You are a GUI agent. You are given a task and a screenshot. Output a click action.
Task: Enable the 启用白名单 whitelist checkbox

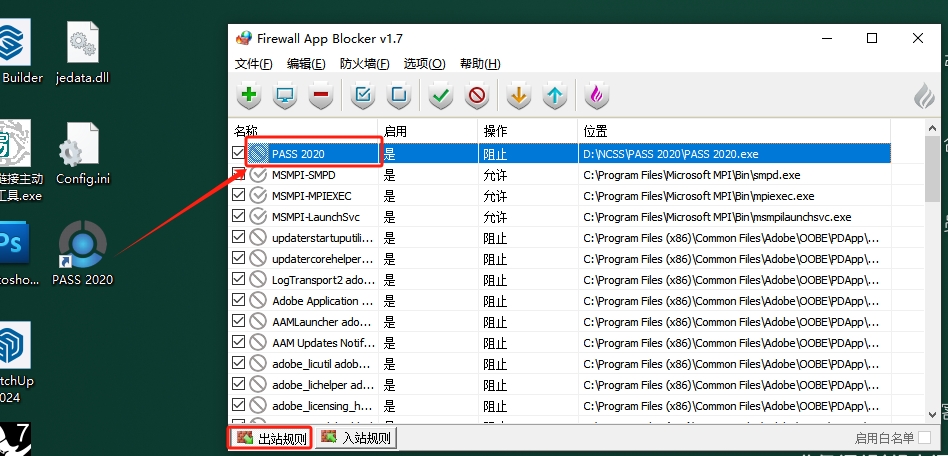coord(924,438)
